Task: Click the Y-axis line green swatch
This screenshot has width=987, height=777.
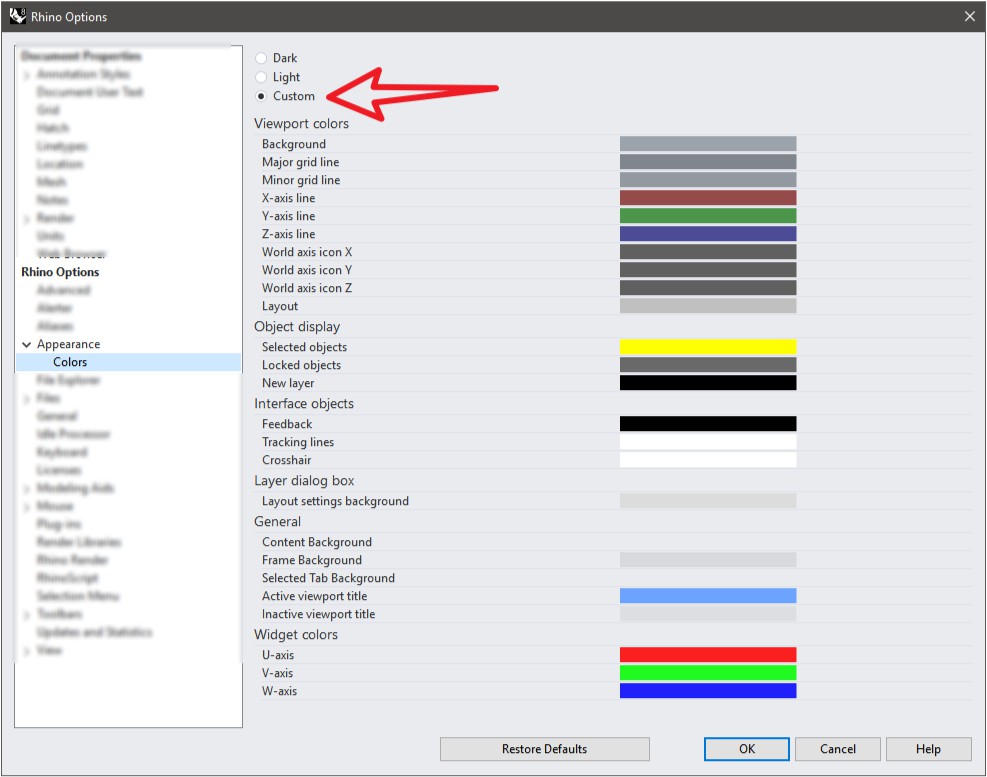Action: (x=708, y=215)
